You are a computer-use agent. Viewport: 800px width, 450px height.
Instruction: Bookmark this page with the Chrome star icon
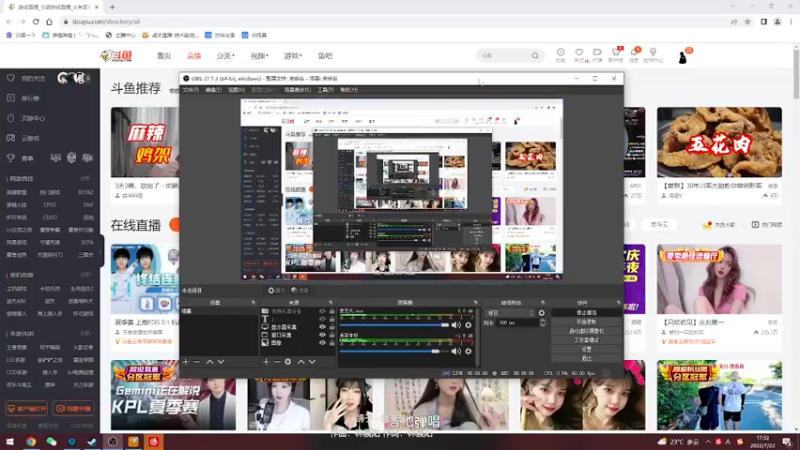point(747,21)
